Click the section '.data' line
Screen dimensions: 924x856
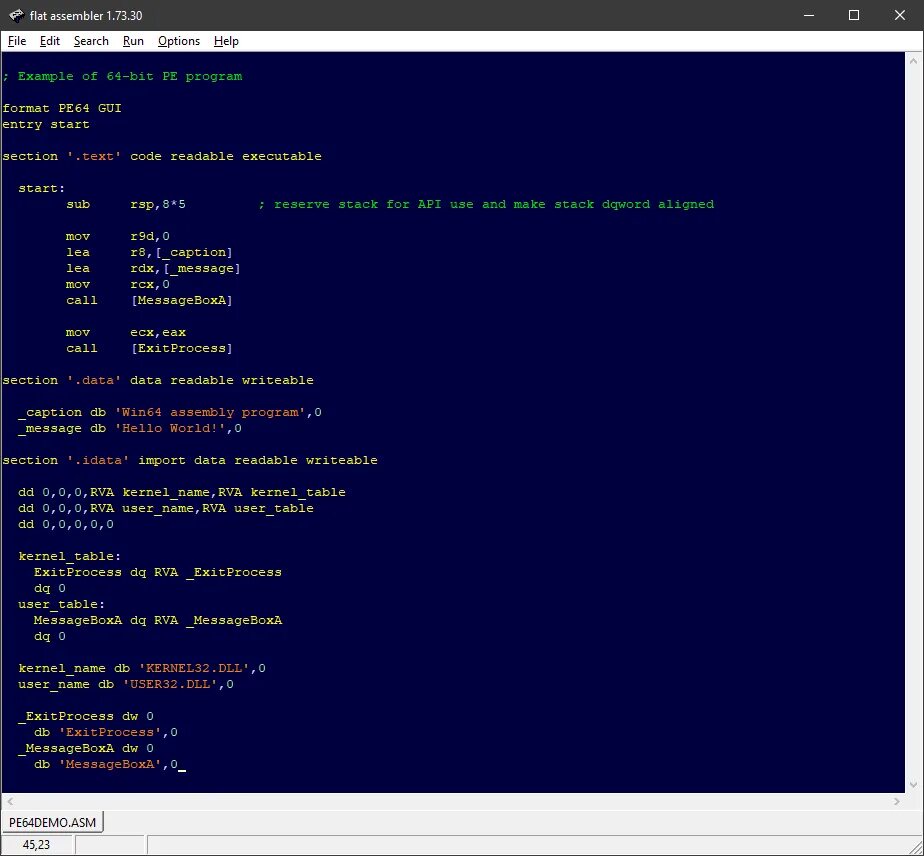(x=158, y=381)
